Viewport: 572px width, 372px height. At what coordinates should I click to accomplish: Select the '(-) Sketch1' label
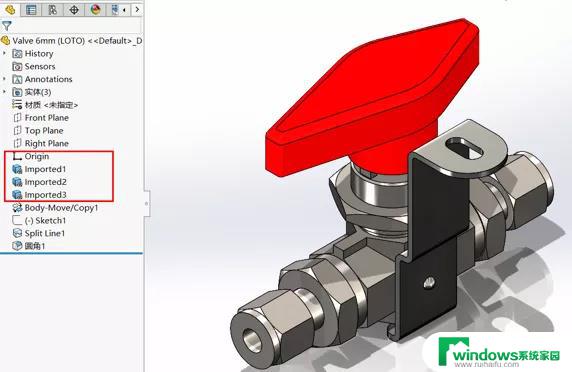tap(45, 220)
